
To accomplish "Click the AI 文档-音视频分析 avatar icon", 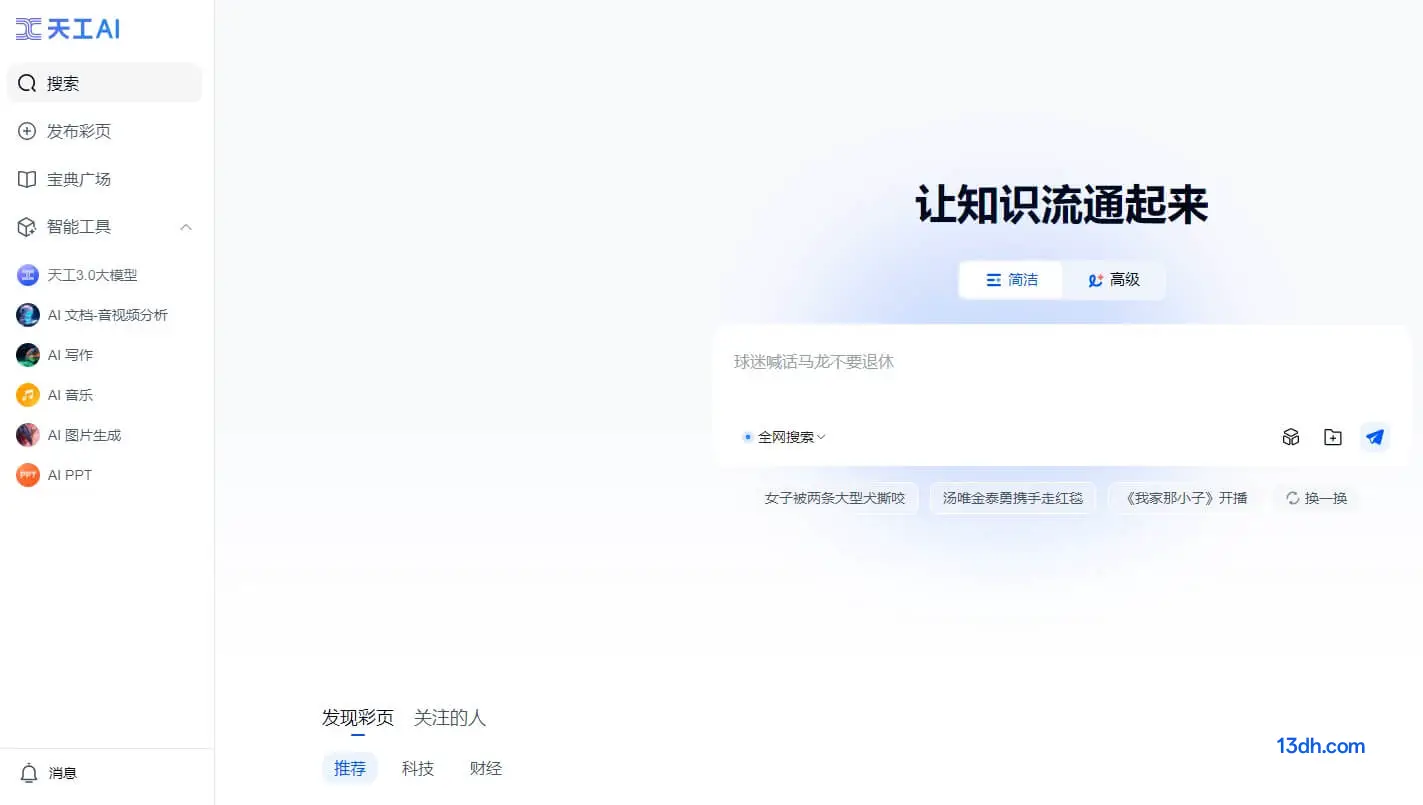I will tap(28, 315).
